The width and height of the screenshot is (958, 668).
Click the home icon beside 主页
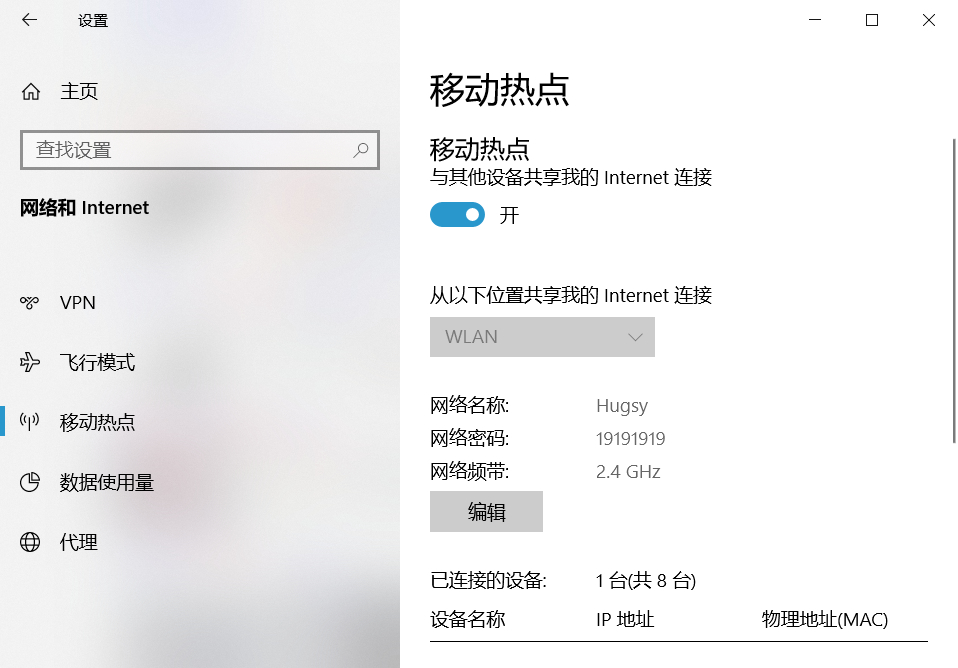point(31,92)
